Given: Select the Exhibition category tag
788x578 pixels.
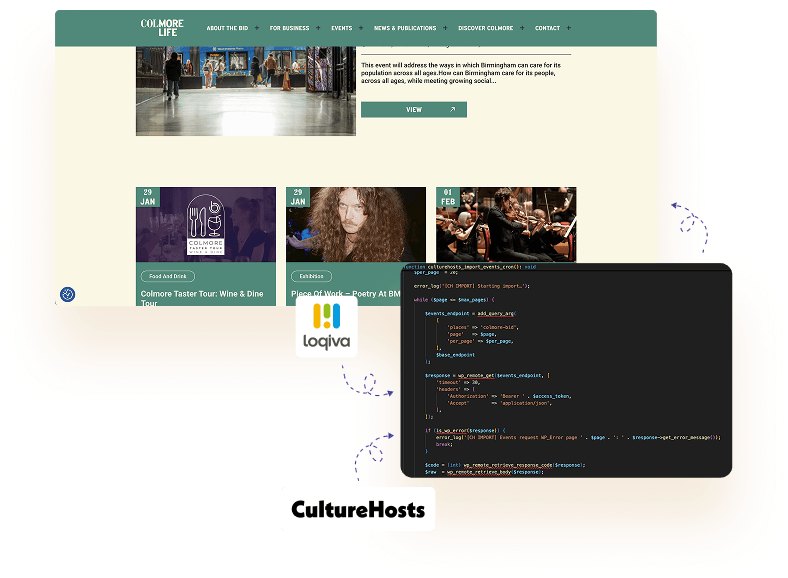Looking at the screenshot, I should (x=310, y=276).
